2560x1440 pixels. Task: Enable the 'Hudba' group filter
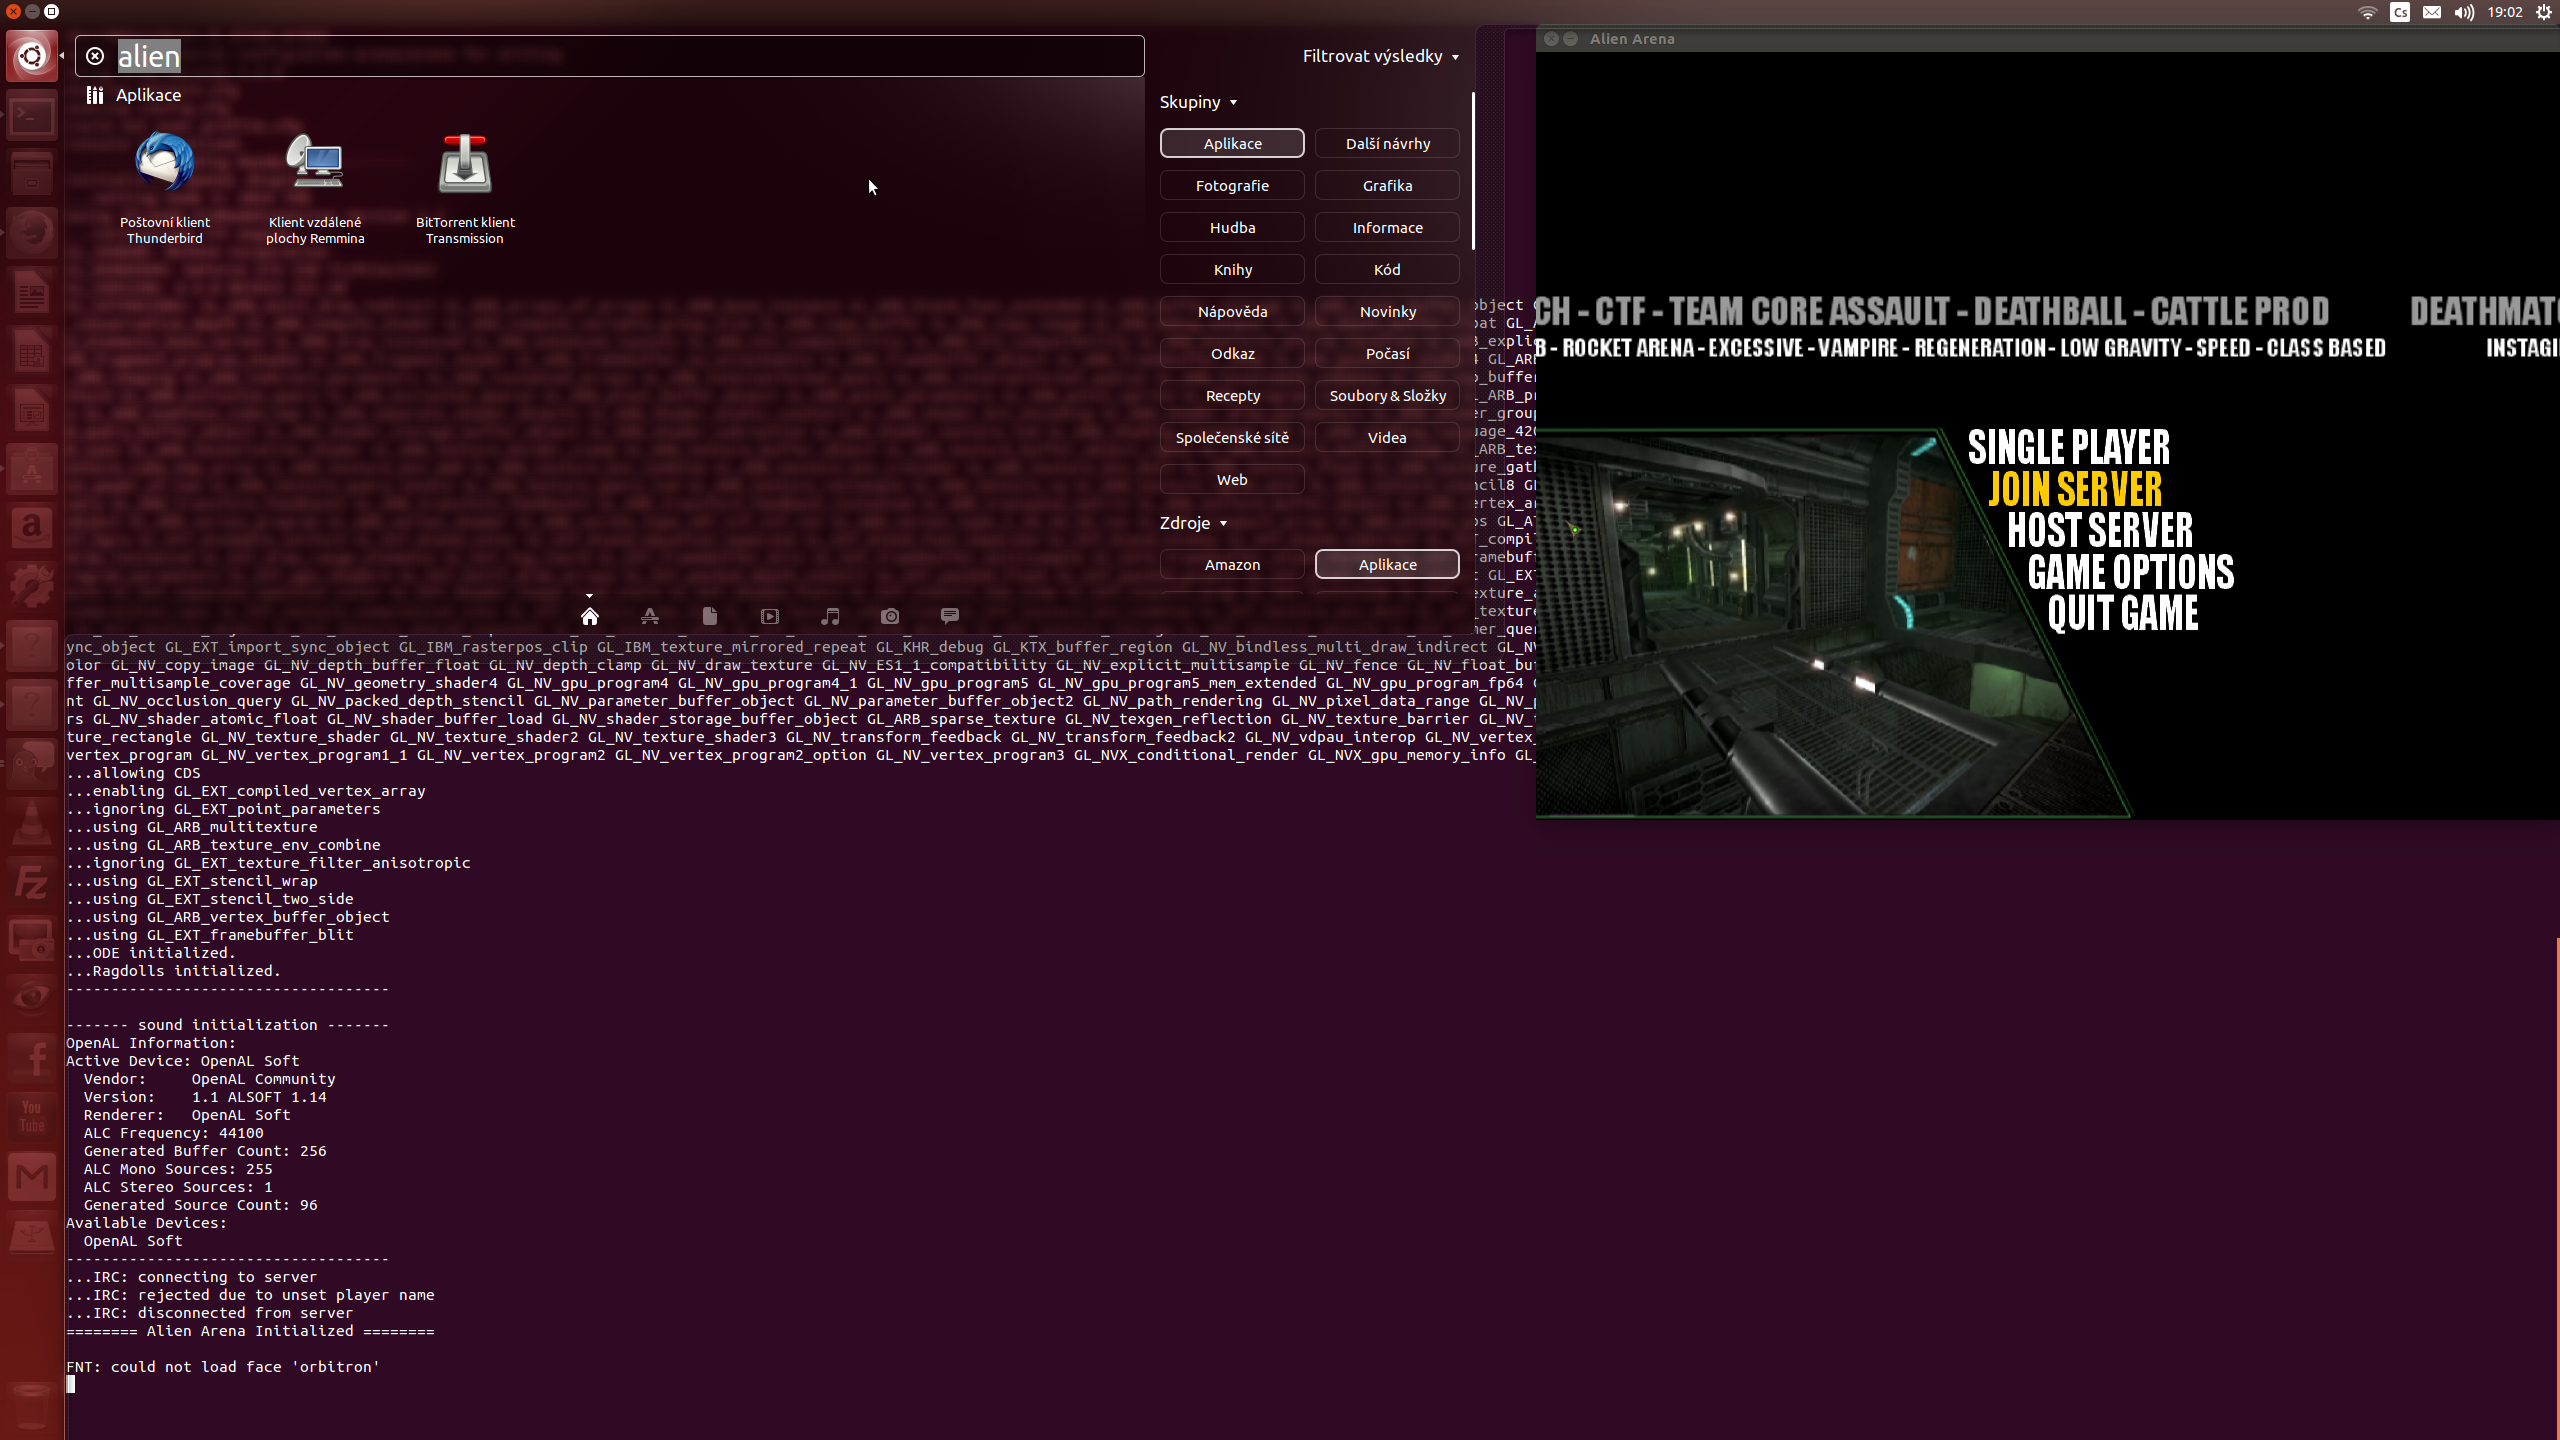coord(1232,227)
